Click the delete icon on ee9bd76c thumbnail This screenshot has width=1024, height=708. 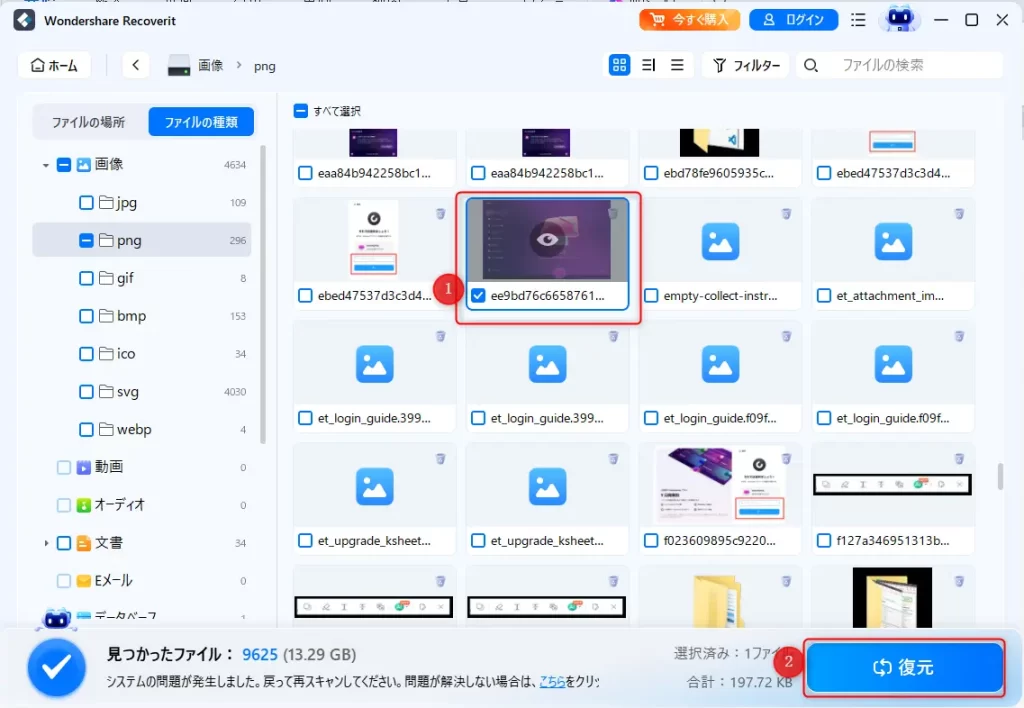tap(615, 213)
